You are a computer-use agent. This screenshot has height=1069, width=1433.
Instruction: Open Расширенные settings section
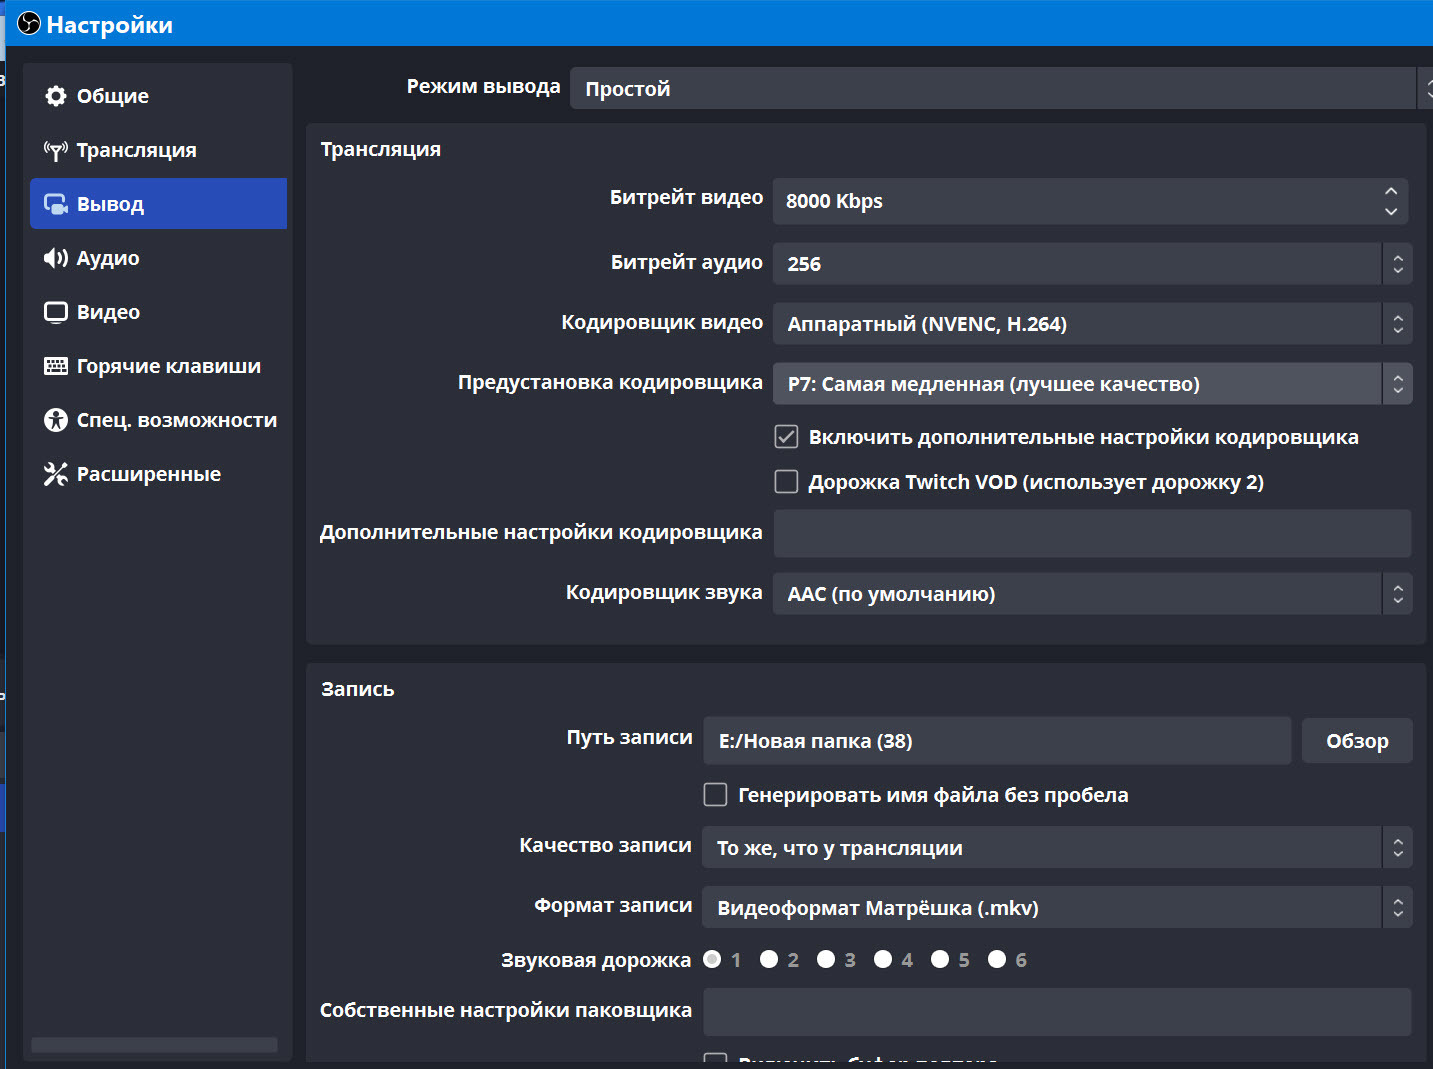click(158, 474)
